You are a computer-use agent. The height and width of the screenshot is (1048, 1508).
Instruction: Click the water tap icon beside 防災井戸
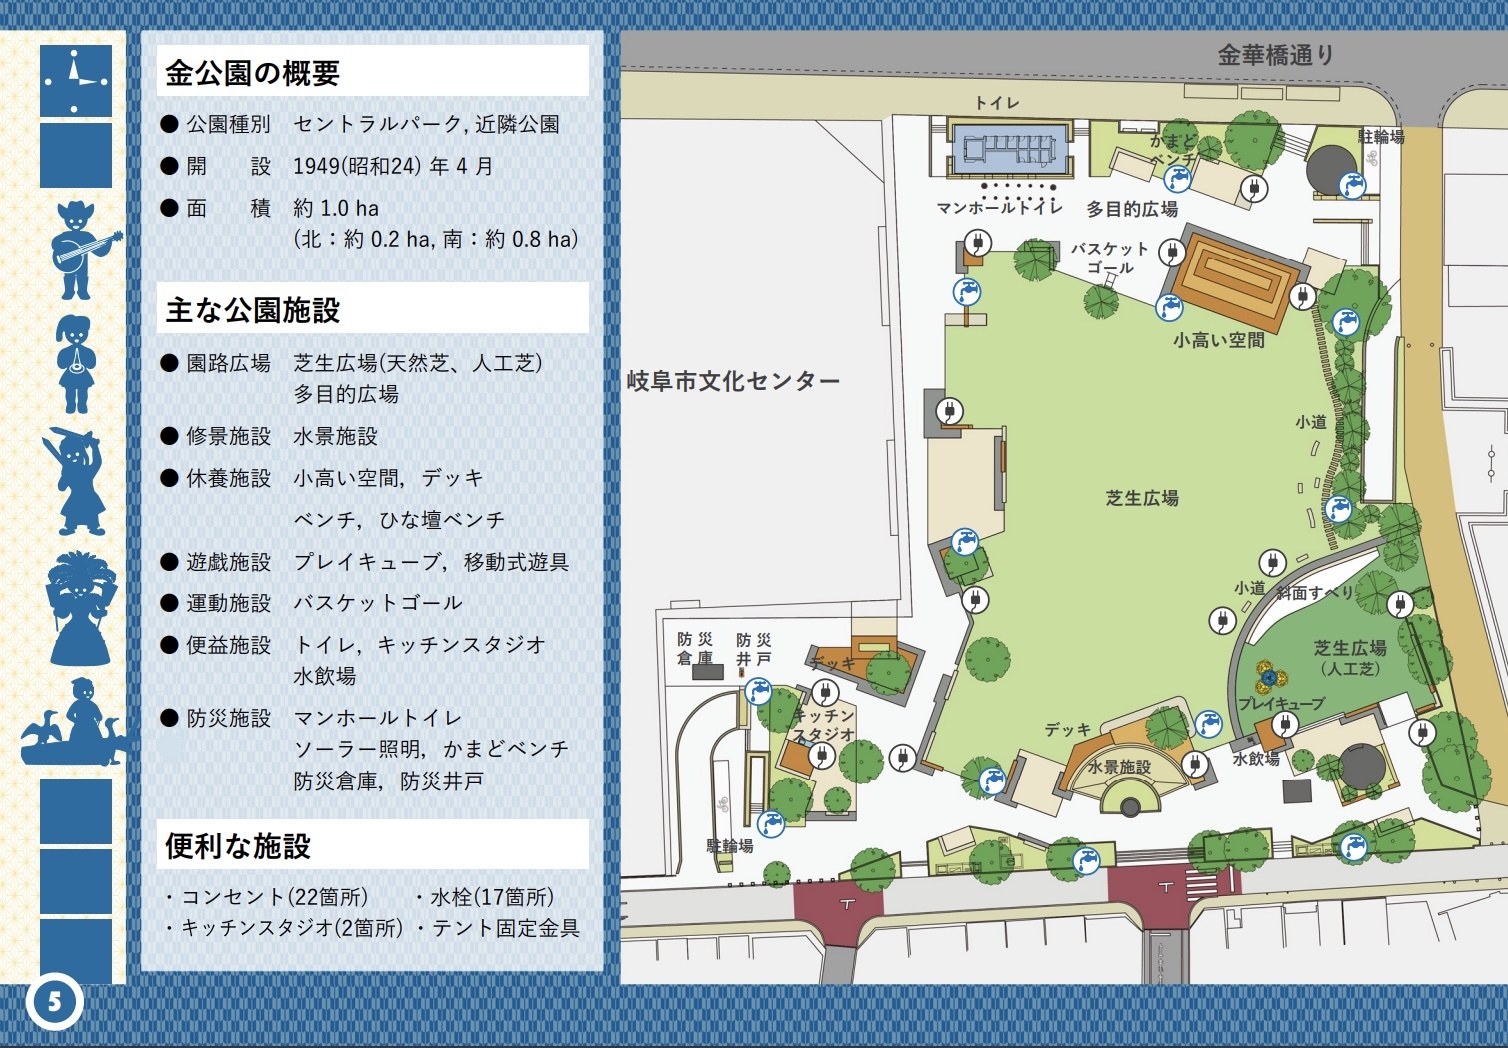coord(759,690)
